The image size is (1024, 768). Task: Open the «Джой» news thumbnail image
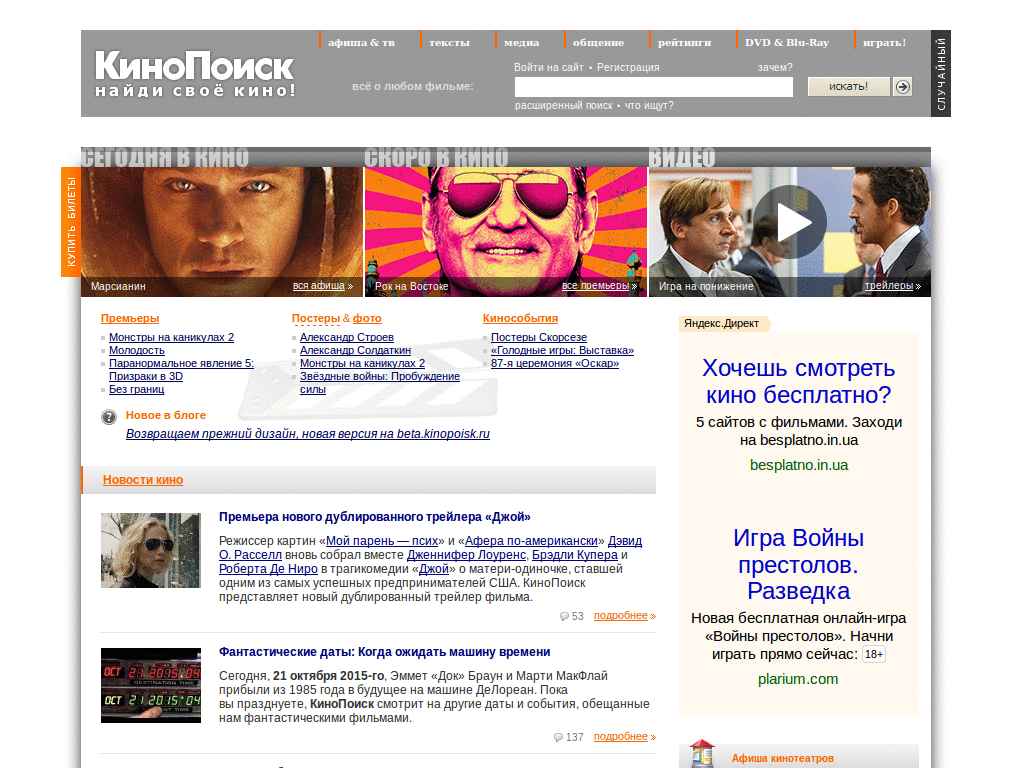click(150, 550)
